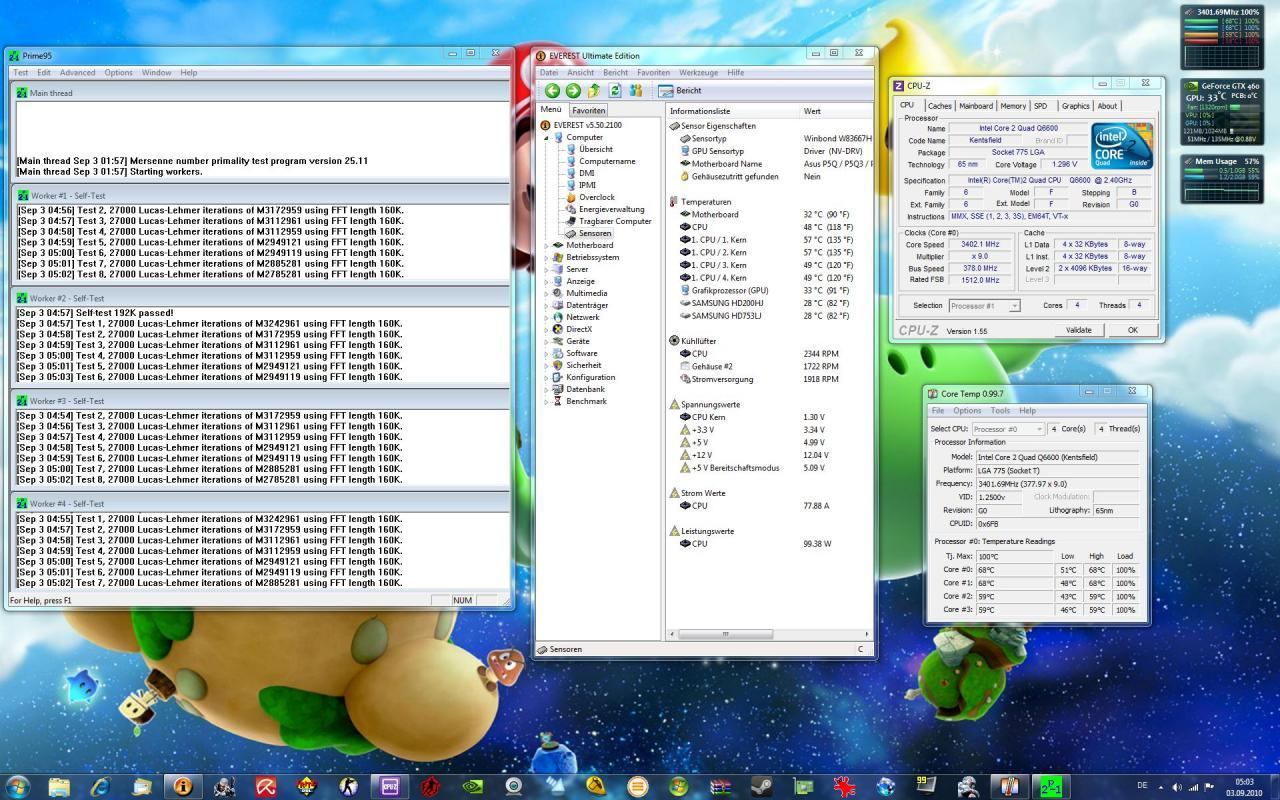
Task: Select the 'Stromversorgung' fan row
Action: click(770, 379)
